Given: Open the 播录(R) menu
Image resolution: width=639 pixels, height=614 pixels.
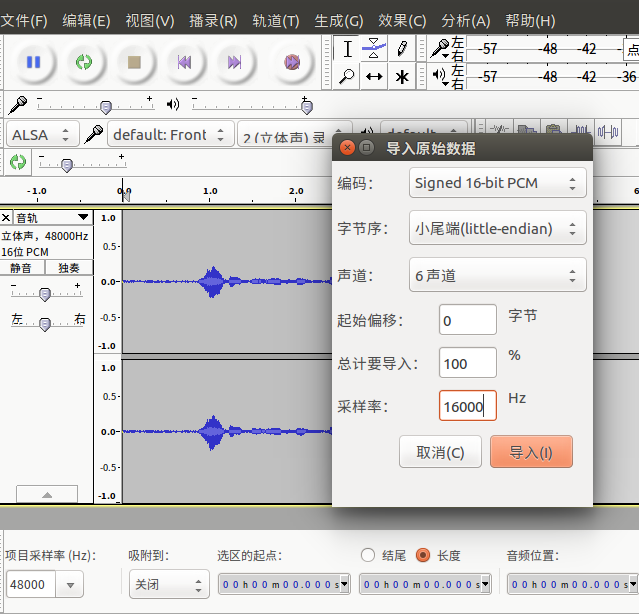Looking at the screenshot, I should (x=213, y=21).
